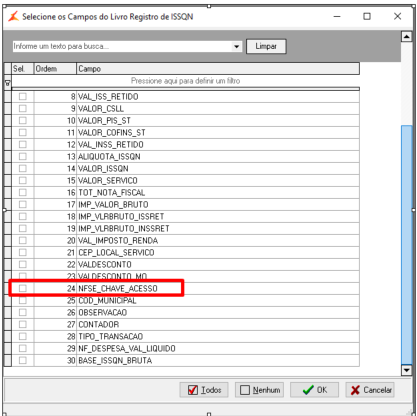Click the green checkmark OK button
Viewport: 417px width, 416px height.
click(x=314, y=390)
